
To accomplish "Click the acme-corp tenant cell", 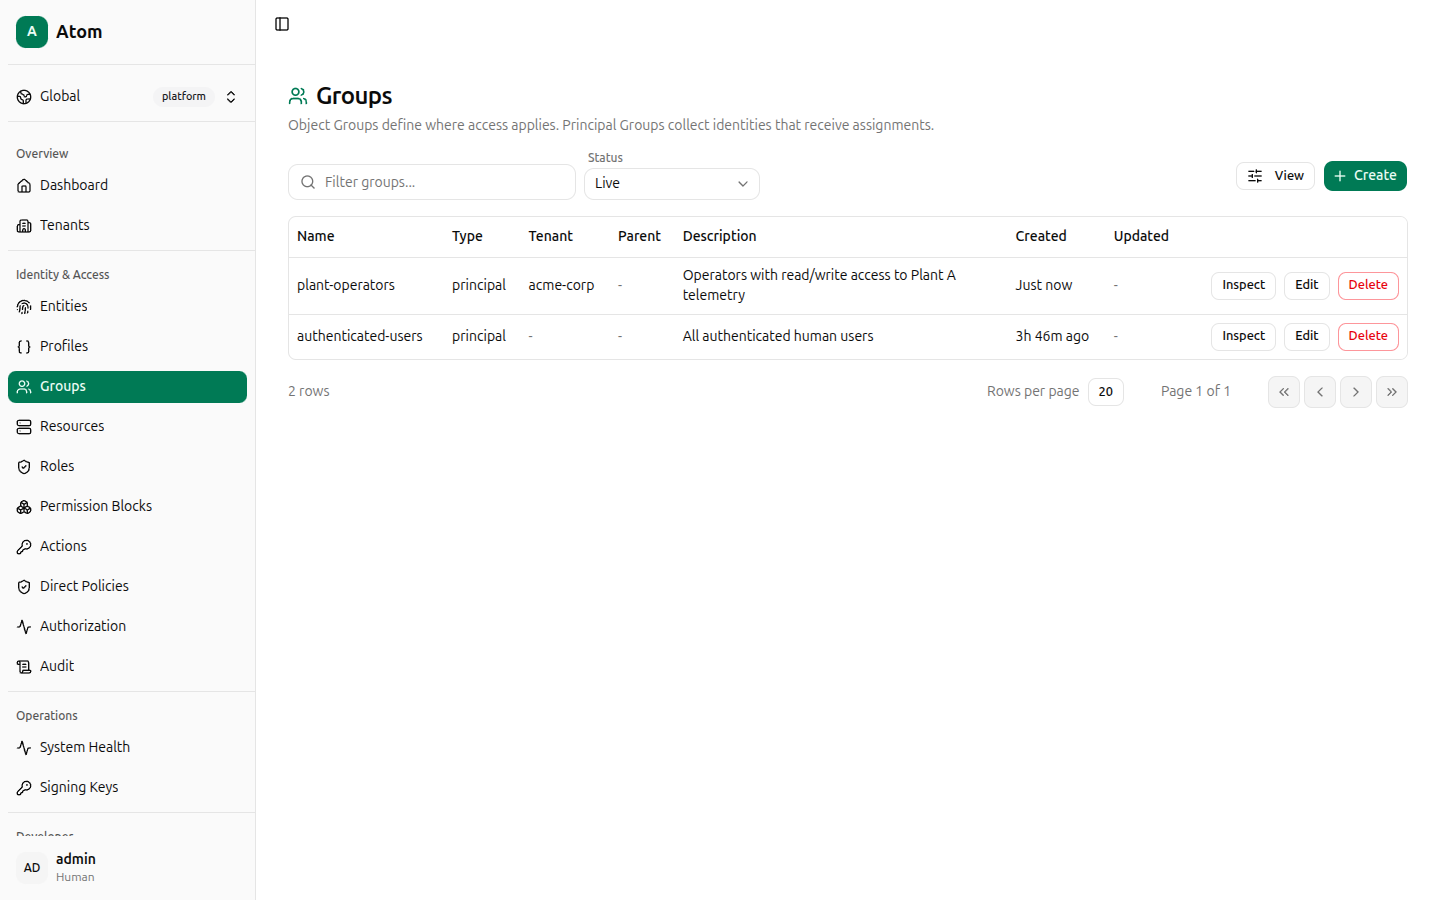I will 561,286.
